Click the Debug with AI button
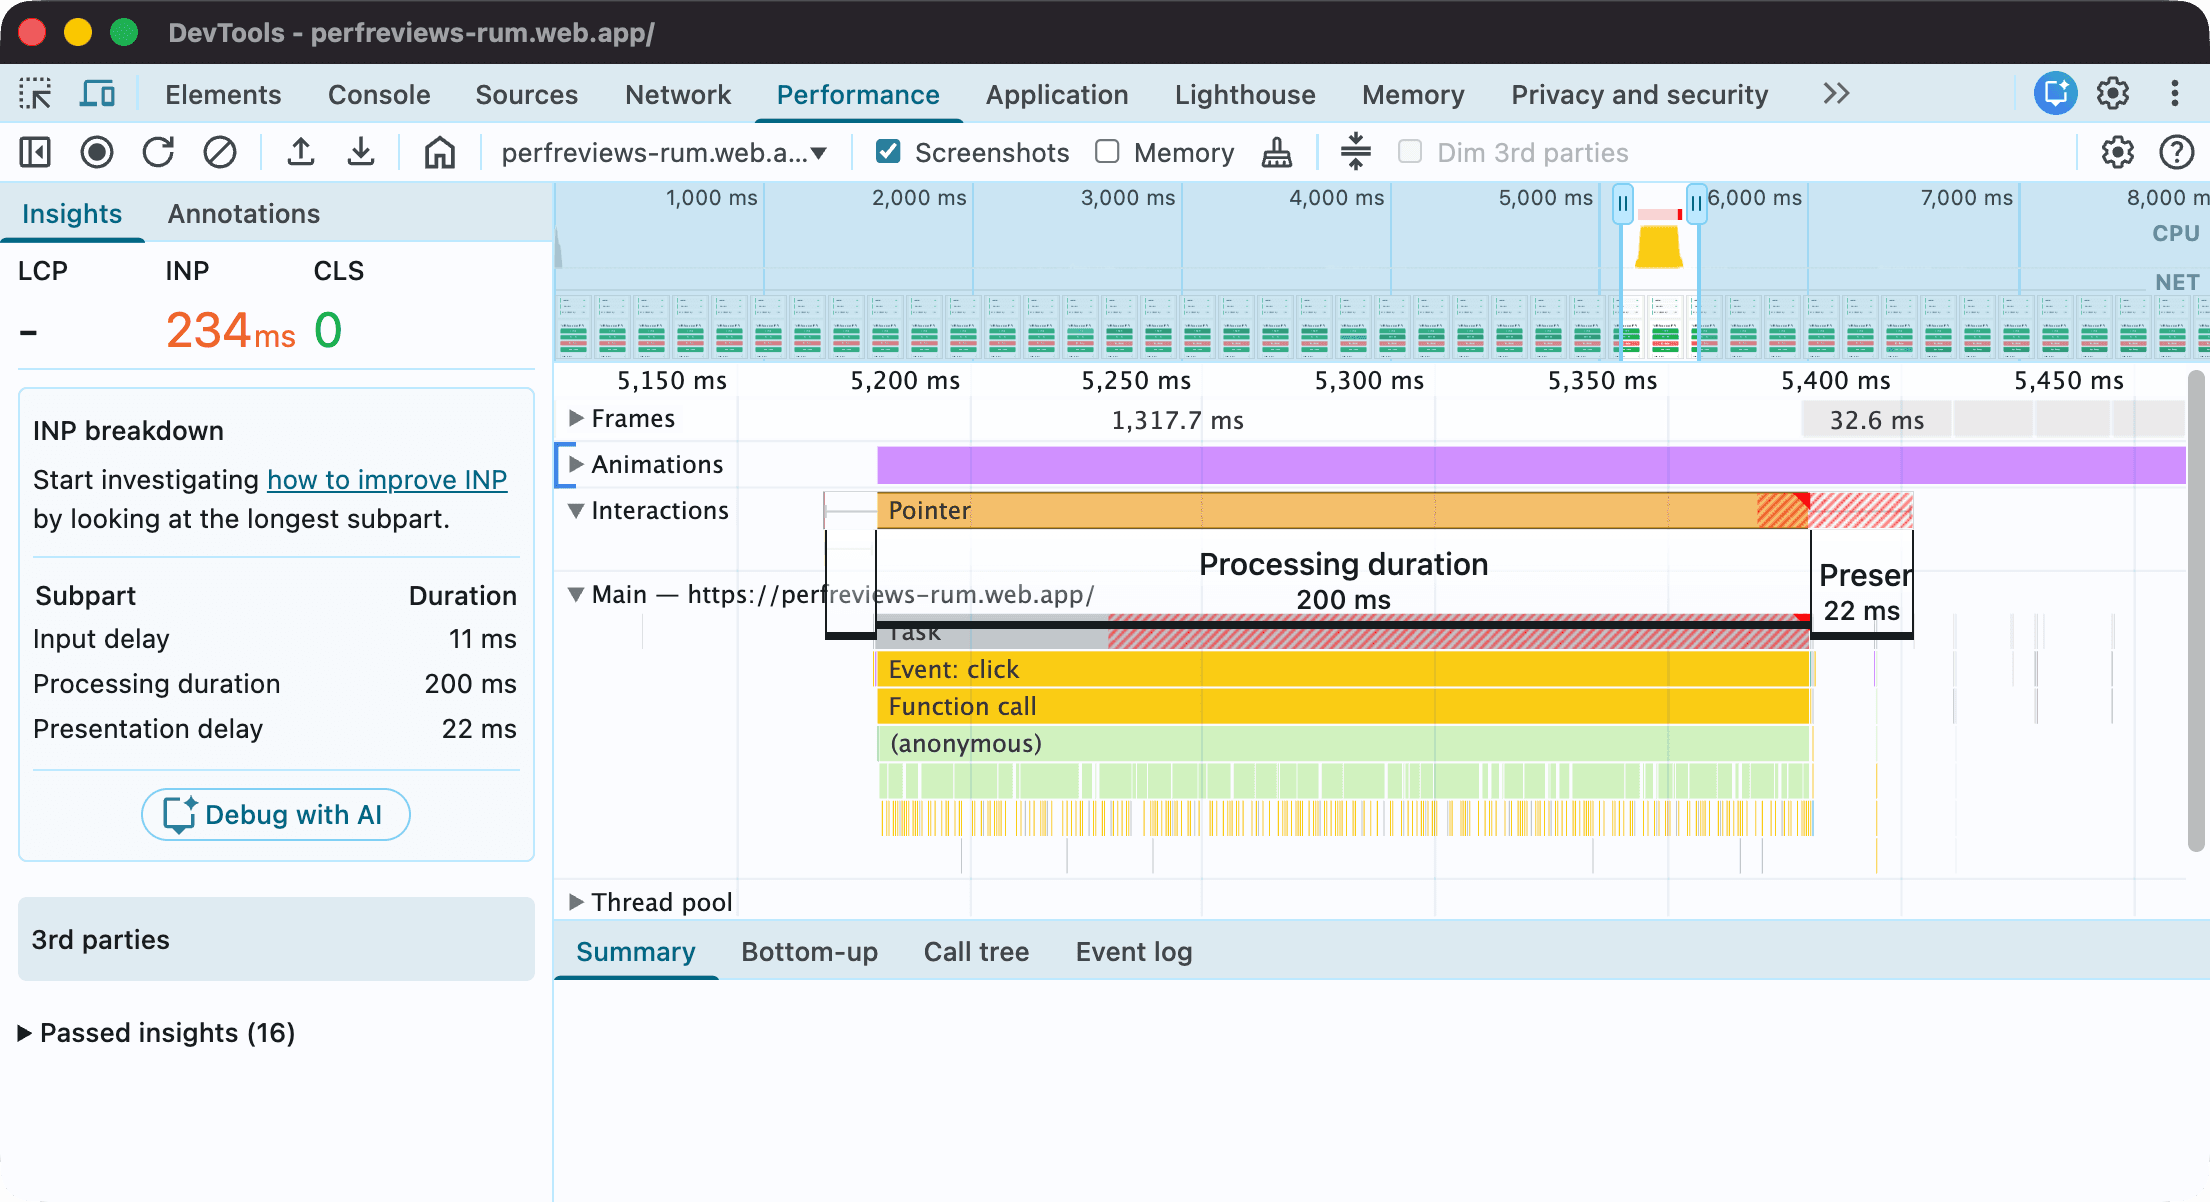2210x1202 pixels. (x=275, y=814)
